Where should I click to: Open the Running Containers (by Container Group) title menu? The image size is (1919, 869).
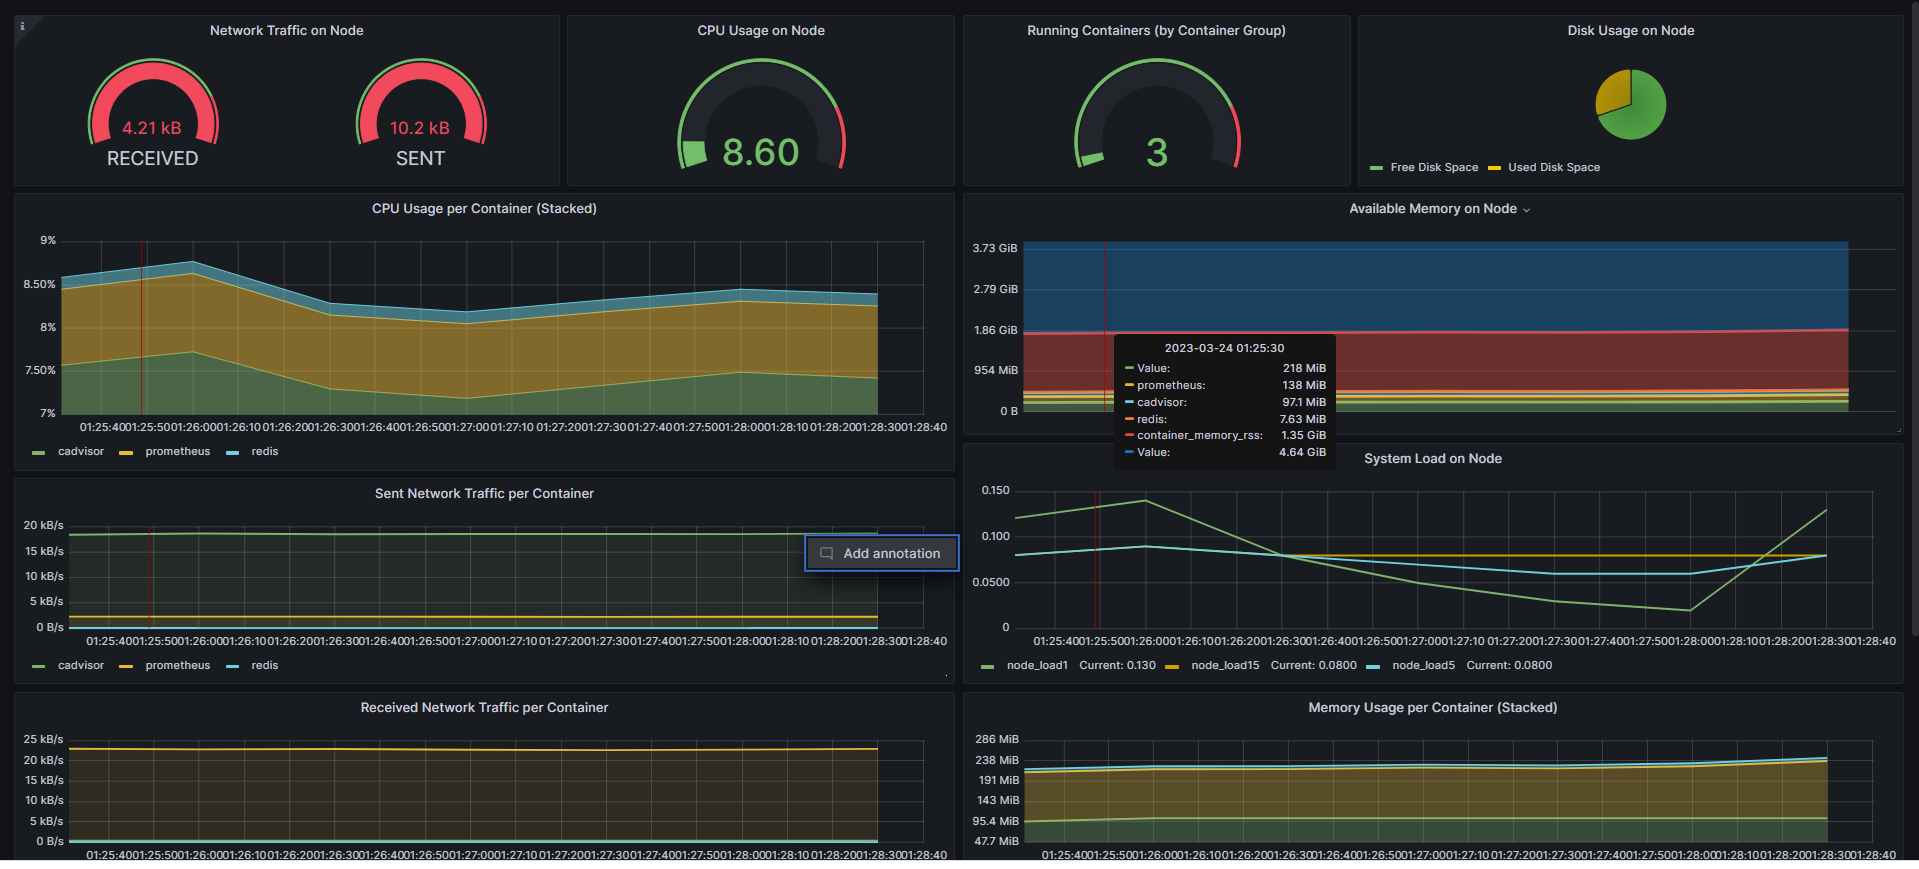1156,31
